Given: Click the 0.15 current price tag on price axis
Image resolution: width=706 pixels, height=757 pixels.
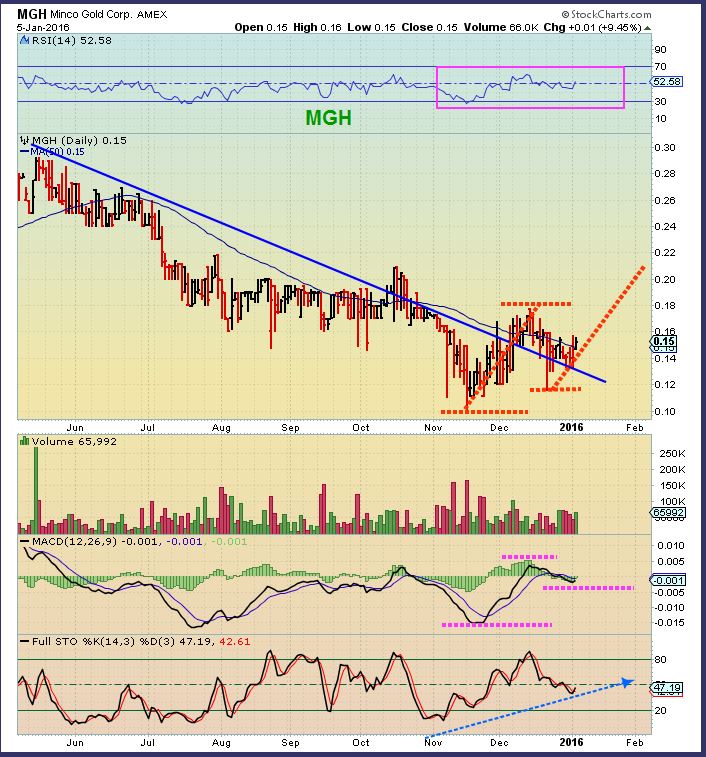Looking at the screenshot, I should point(664,341).
